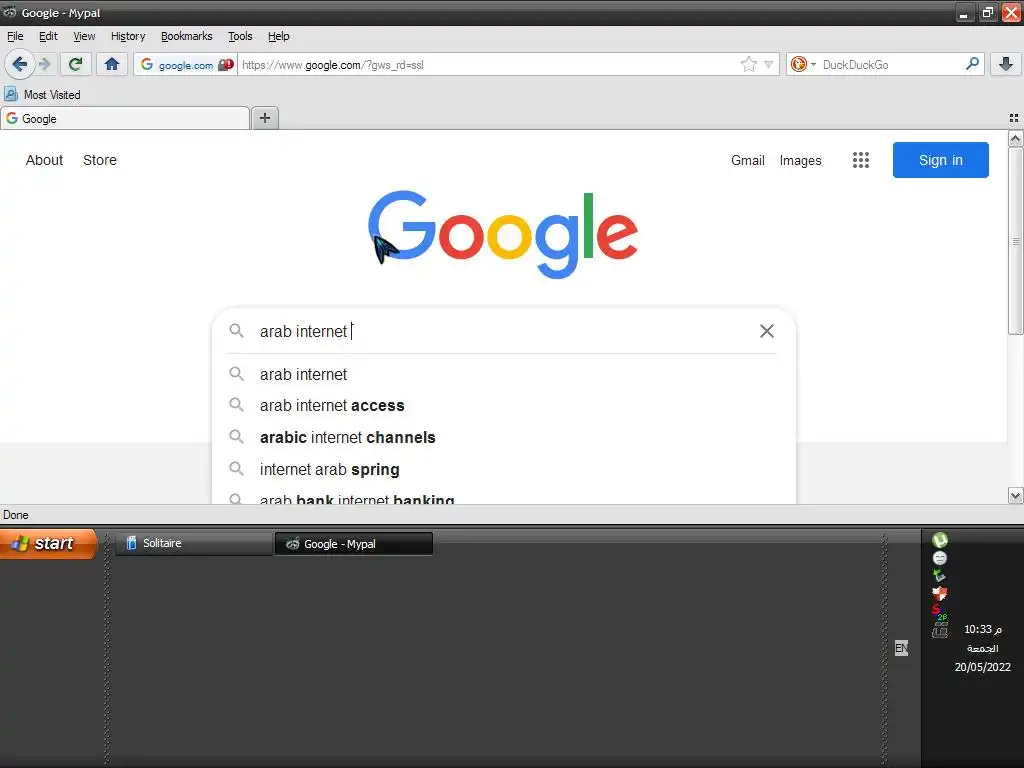The height and width of the screenshot is (768, 1024).
Task: Click the page scrollbar up arrow
Action: pyautogui.click(x=1015, y=138)
